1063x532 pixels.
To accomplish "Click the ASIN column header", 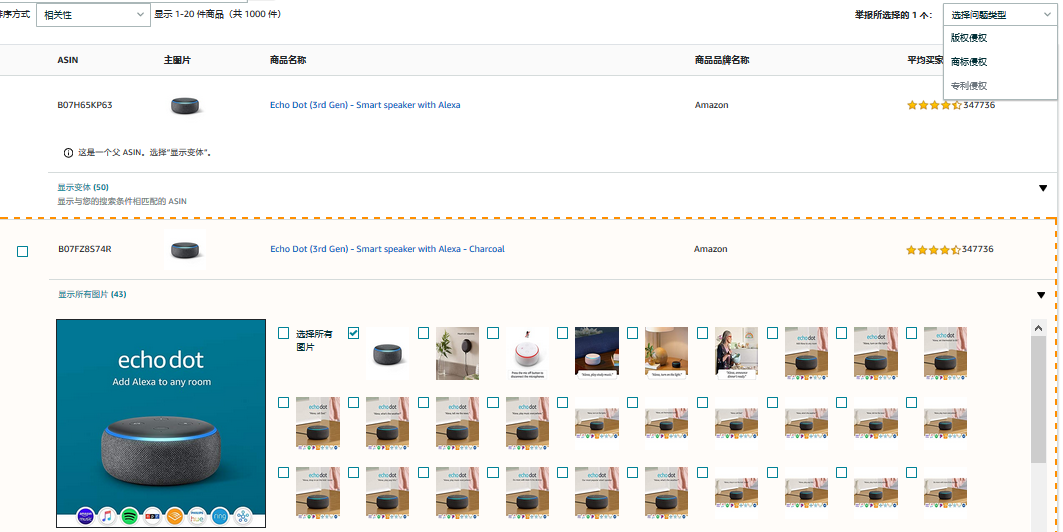I will click(x=68, y=60).
